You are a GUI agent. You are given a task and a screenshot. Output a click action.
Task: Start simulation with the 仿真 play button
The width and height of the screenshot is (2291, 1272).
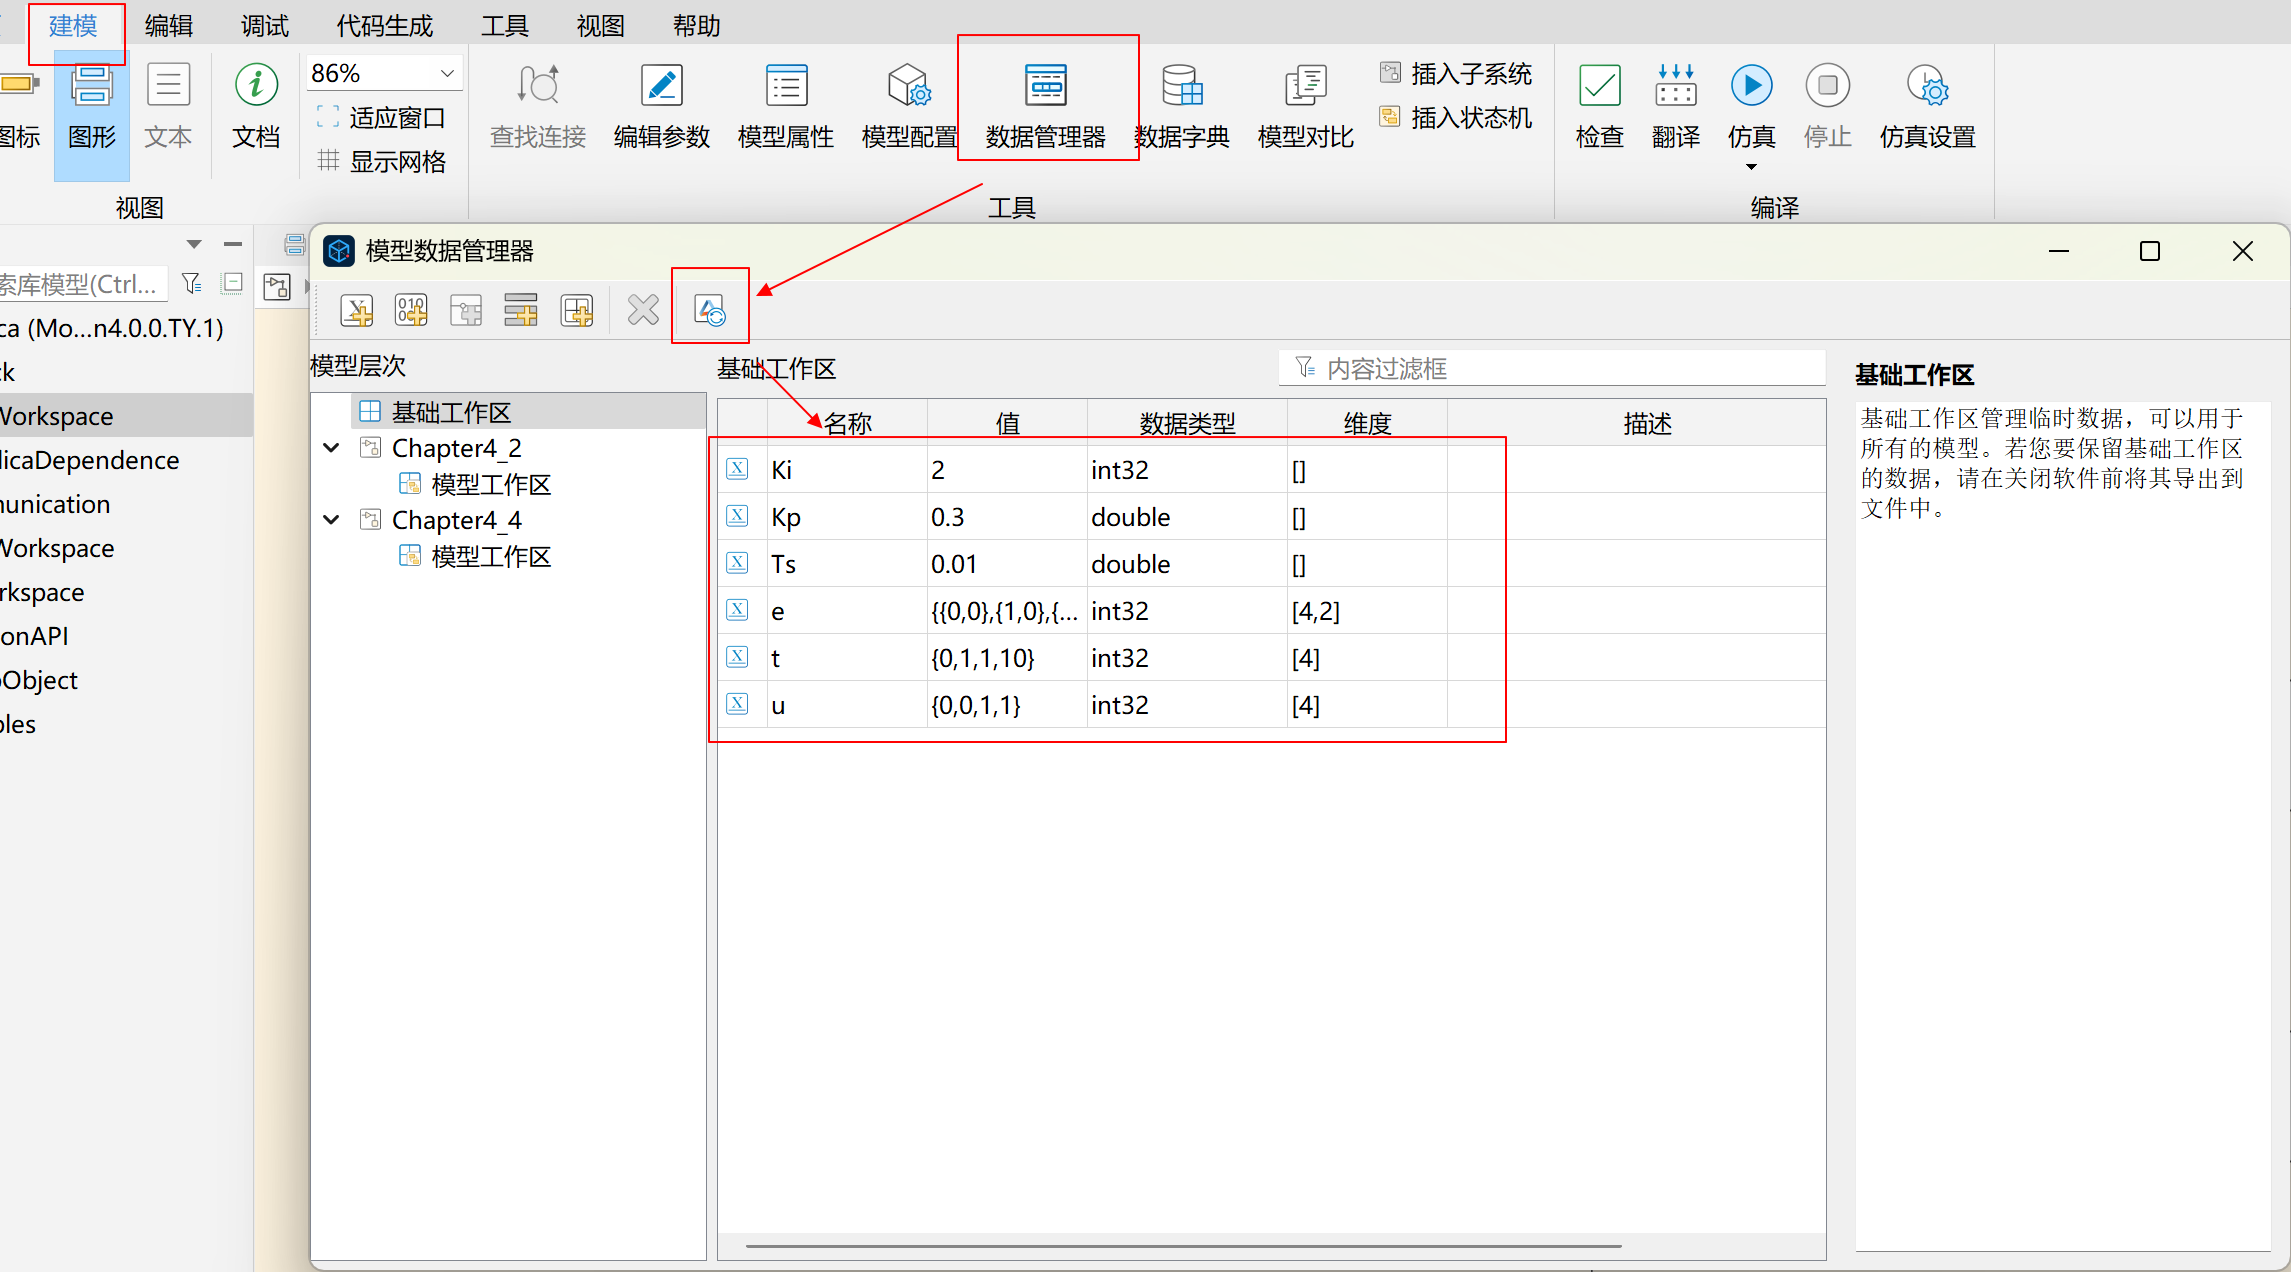point(1751,87)
